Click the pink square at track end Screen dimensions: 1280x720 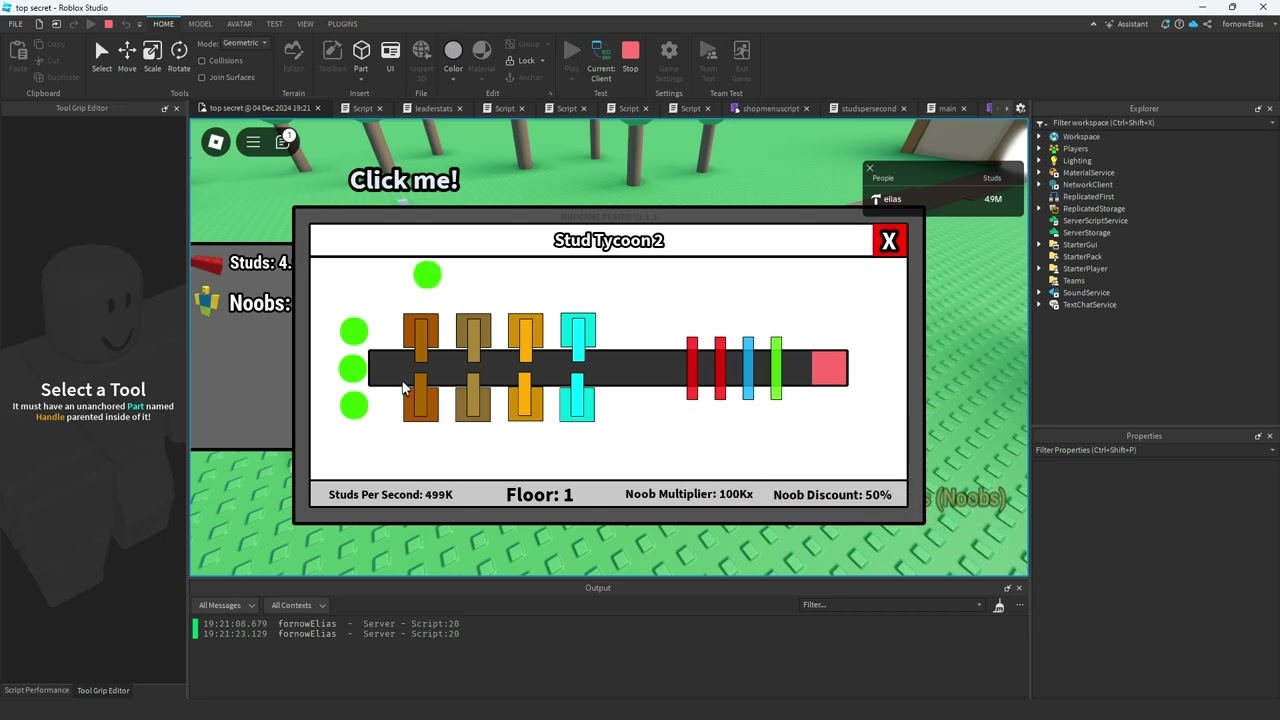coord(829,368)
